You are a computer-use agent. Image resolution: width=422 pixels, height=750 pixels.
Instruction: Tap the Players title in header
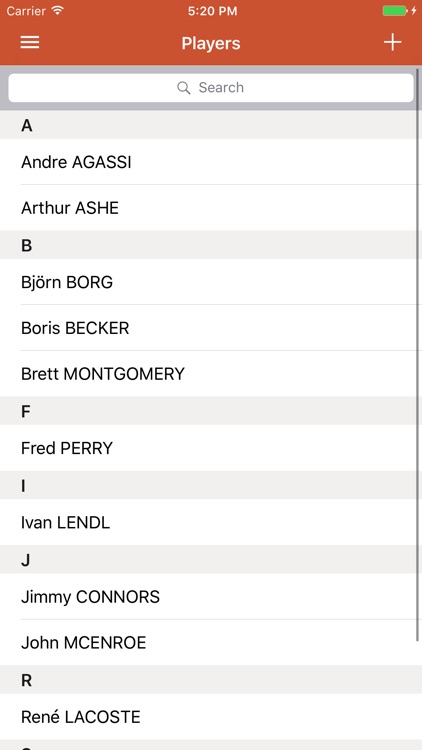(x=211, y=44)
